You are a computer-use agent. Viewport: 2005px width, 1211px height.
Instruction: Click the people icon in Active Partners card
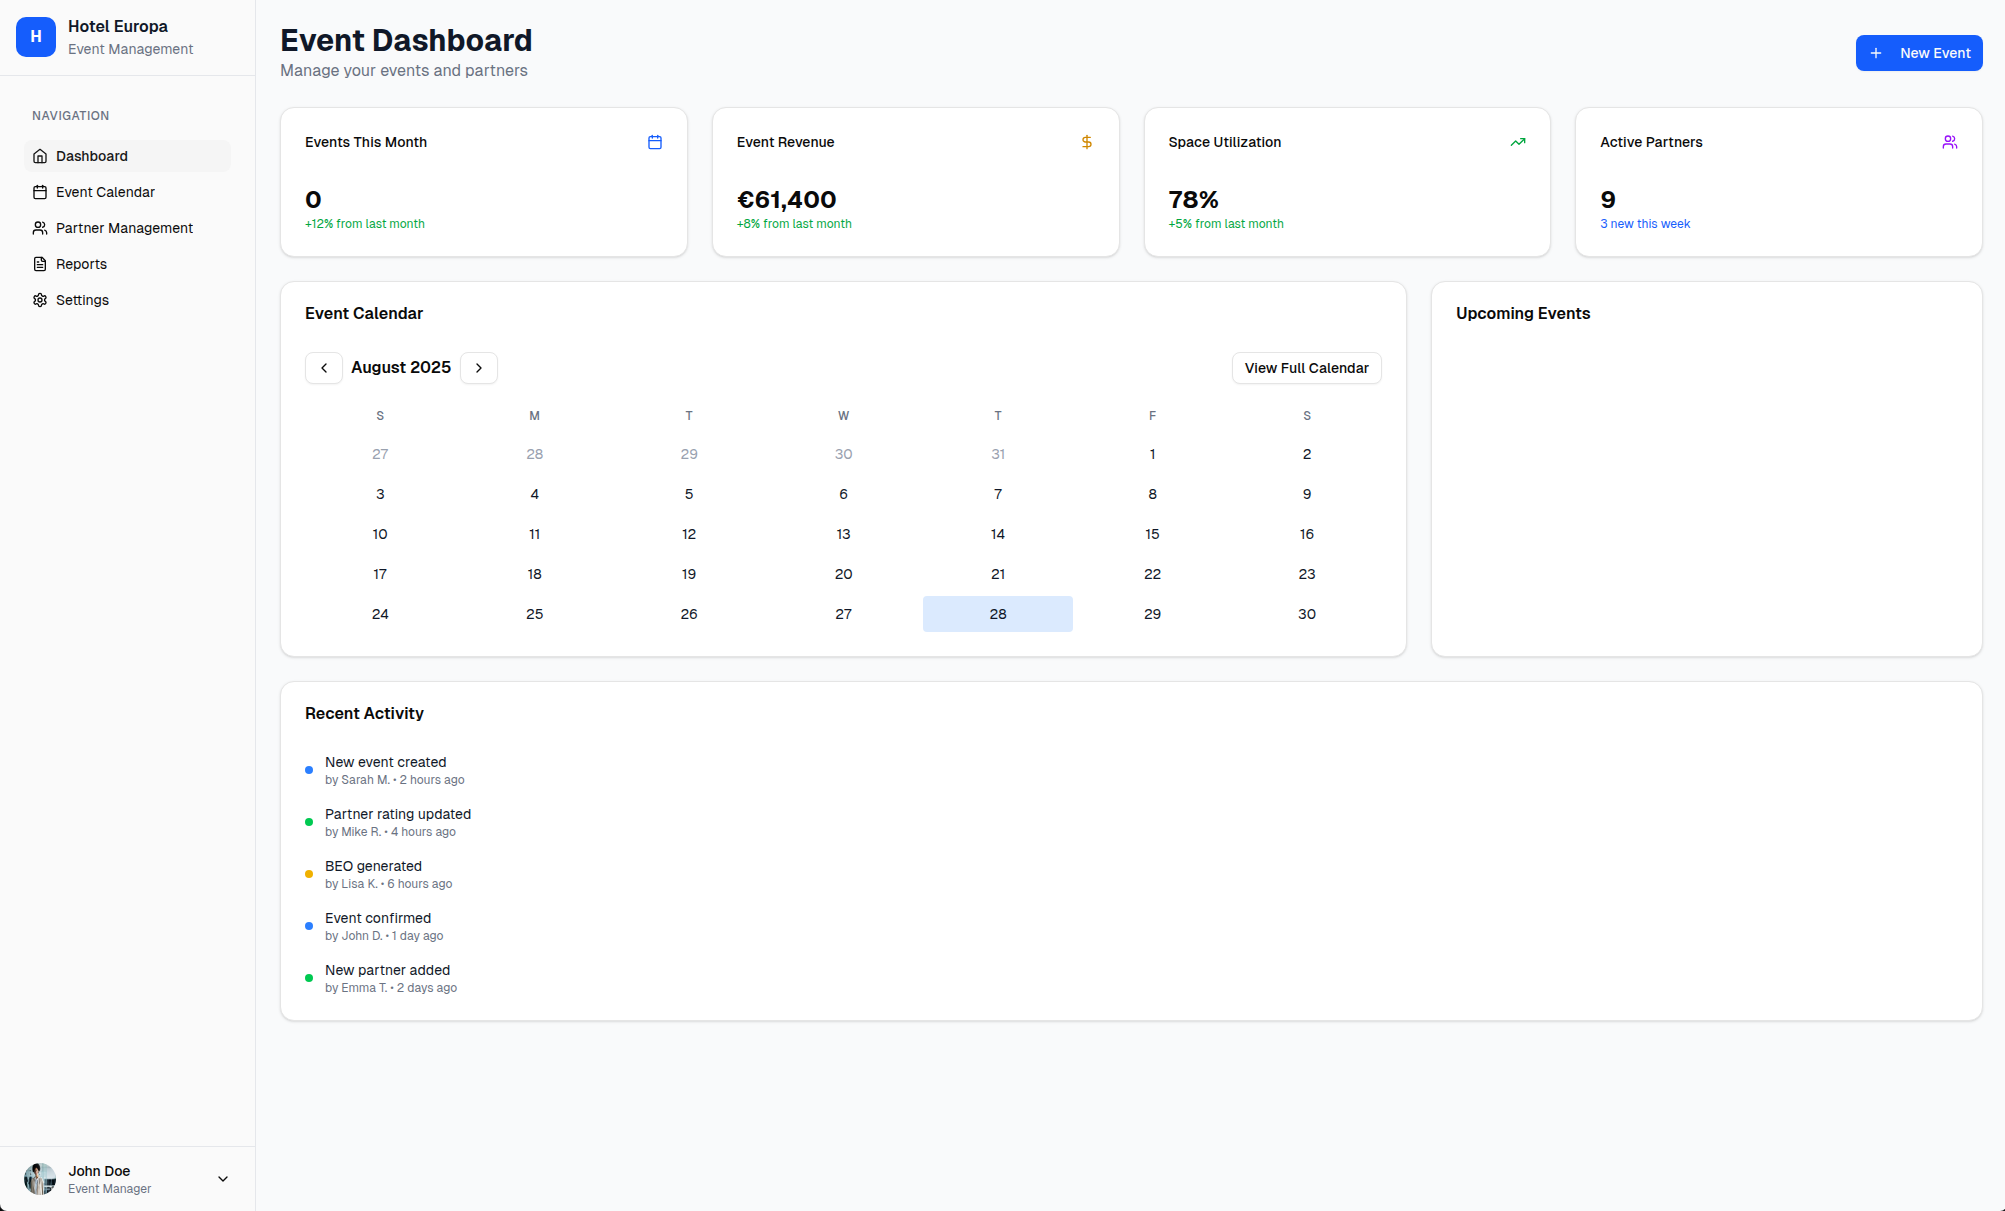[x=1949, y=142]
